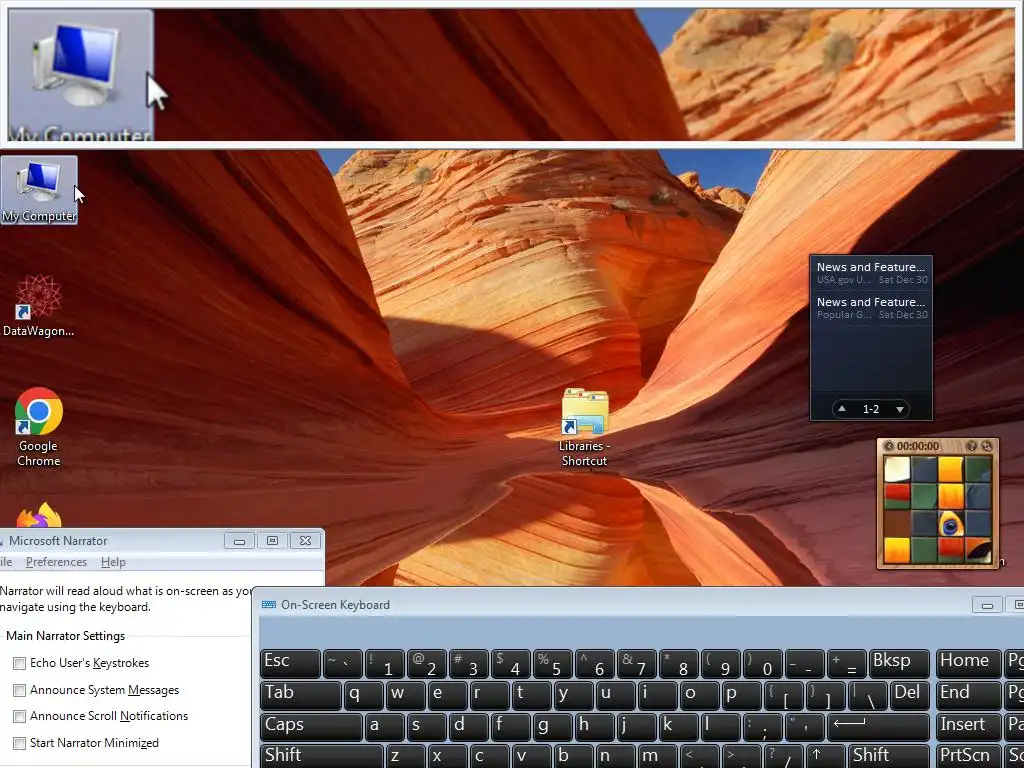The width and height of the screenshot is (1024, 768).
Task: Show next headlines with feed down arrow
Action: 900,409
